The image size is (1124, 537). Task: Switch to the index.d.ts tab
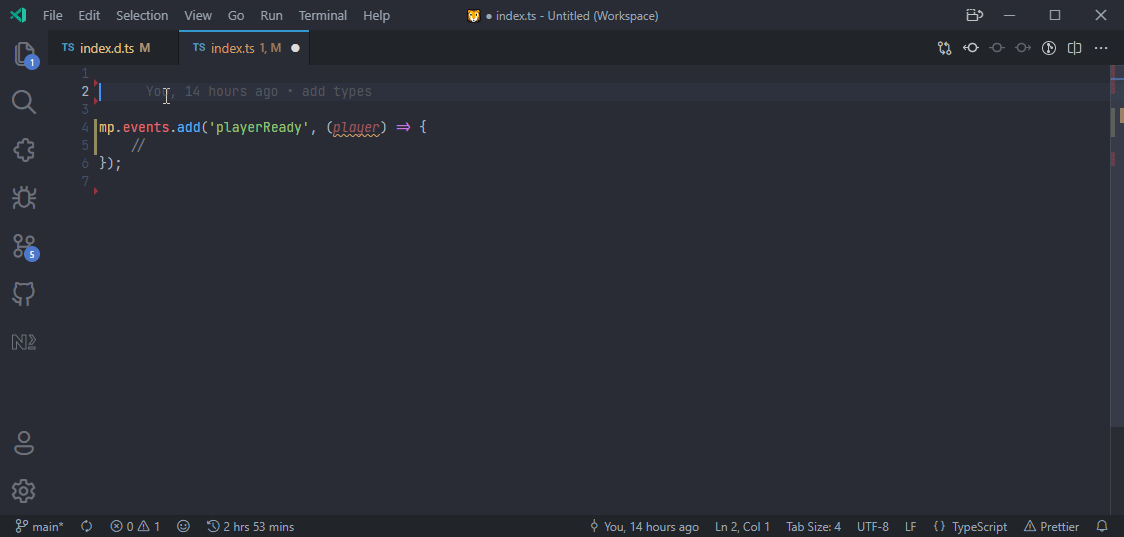(x=113, y=48)
